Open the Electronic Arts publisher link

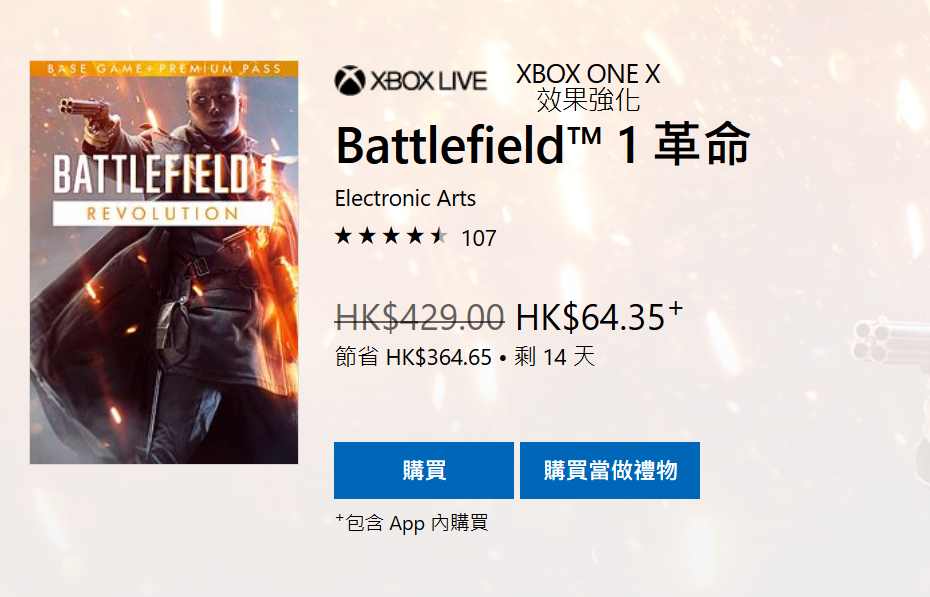405,197
